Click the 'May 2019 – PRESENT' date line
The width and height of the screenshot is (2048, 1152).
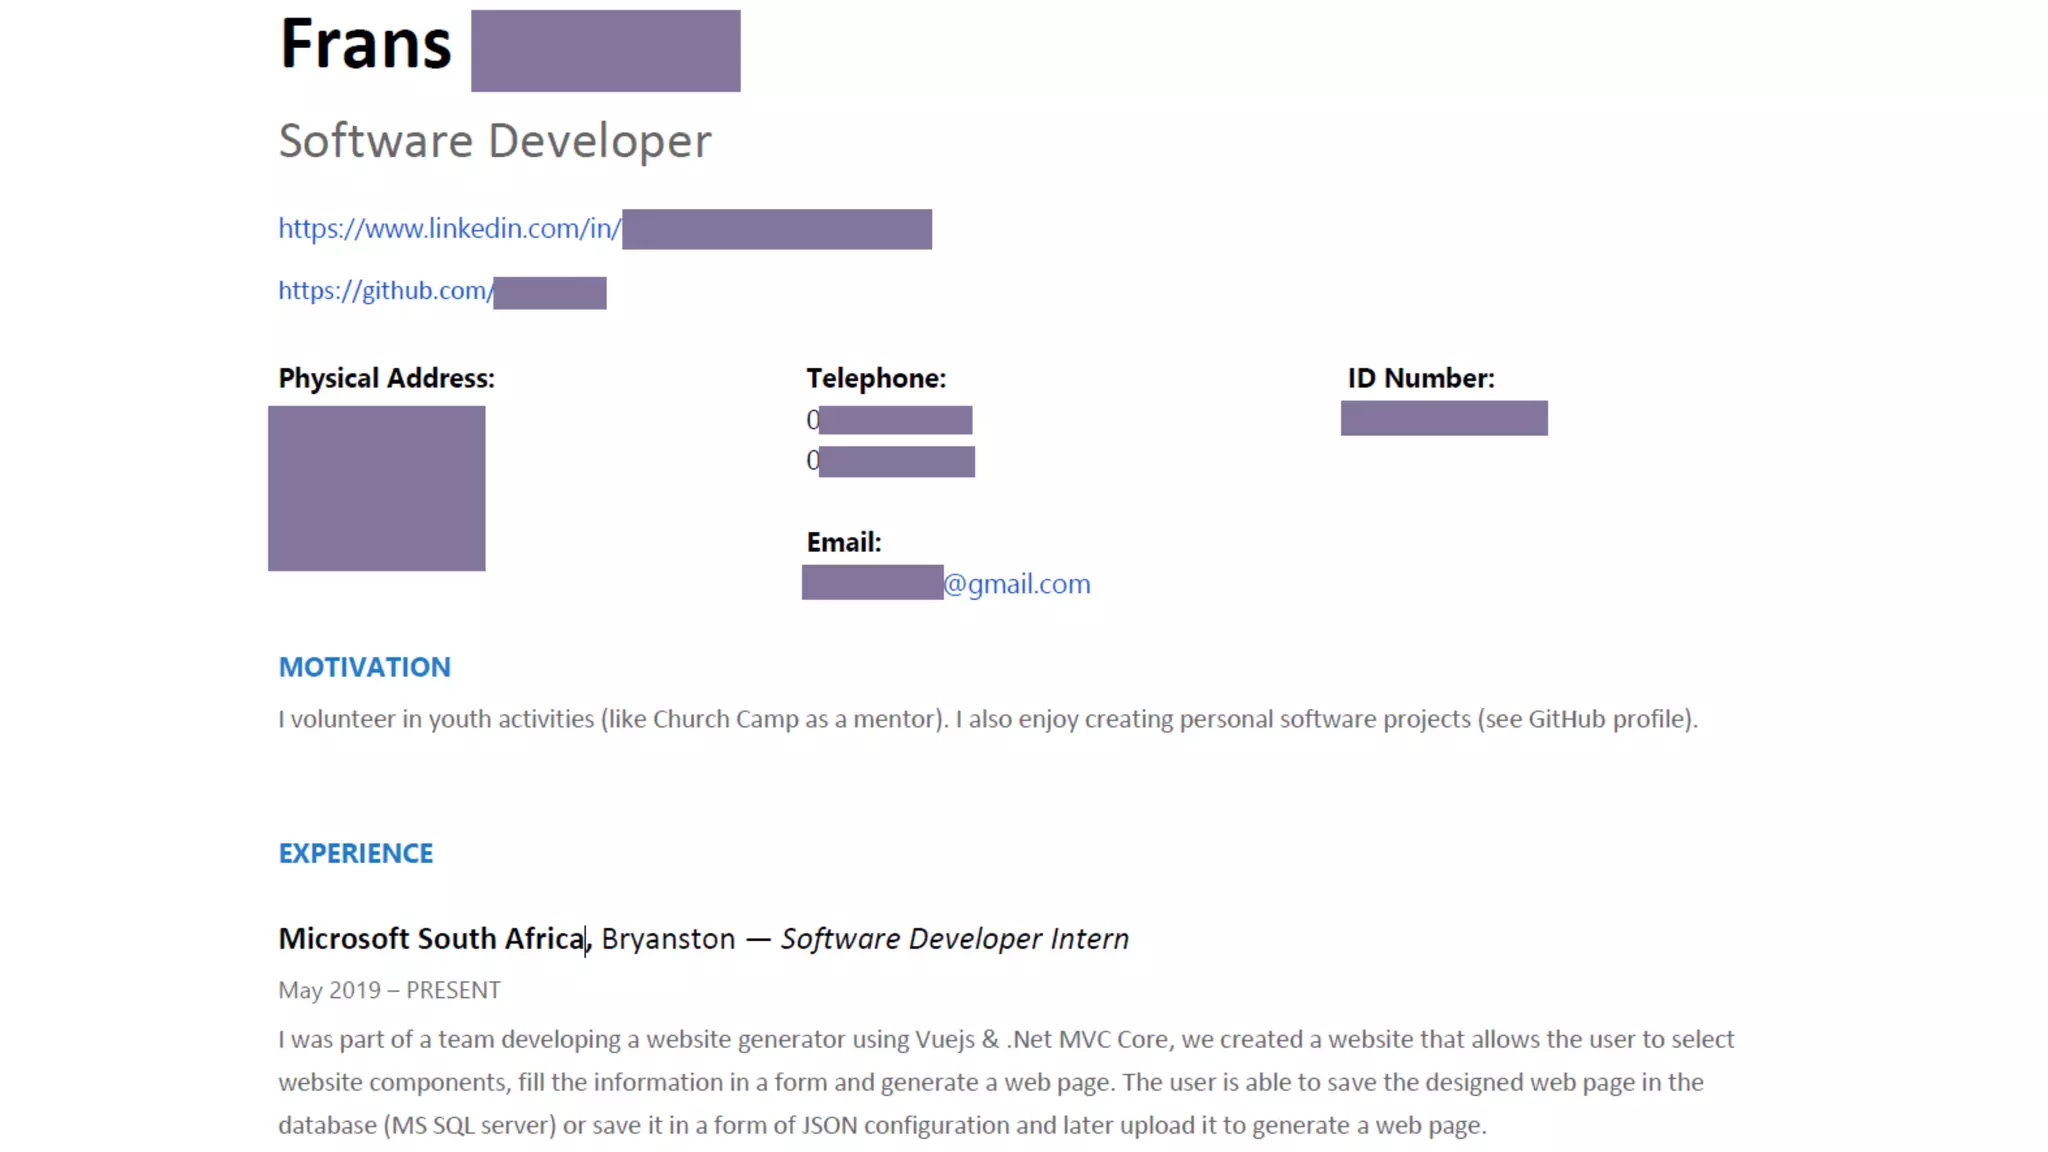click(389, 990)
